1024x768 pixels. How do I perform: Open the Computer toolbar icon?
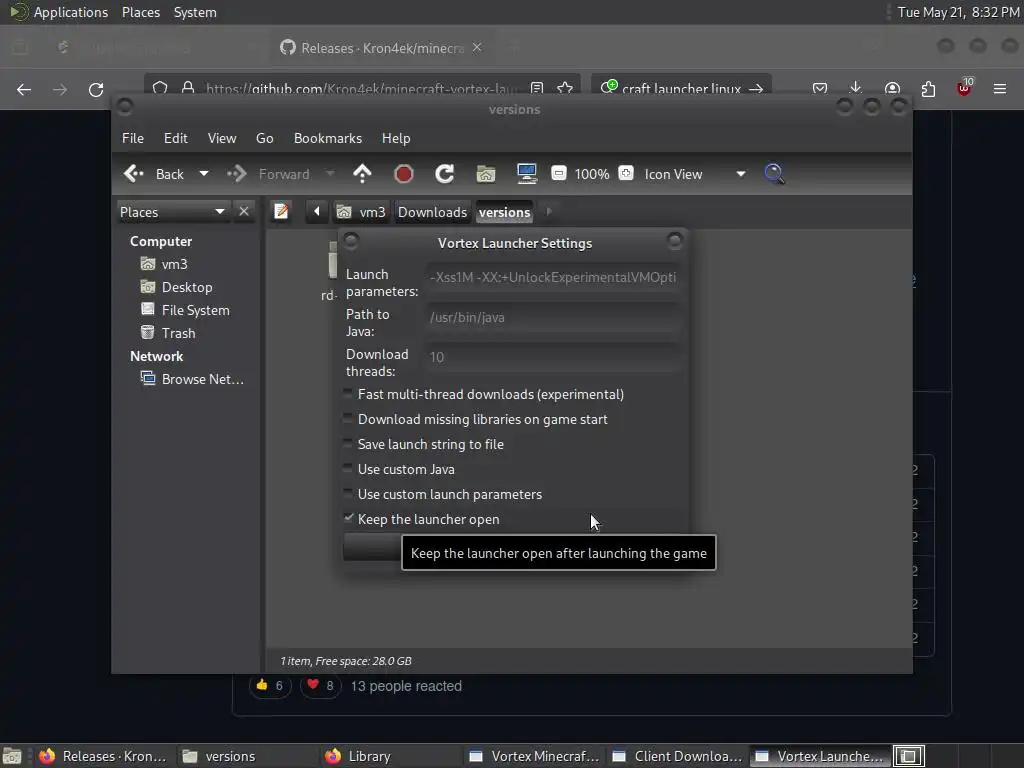(x=526, y=173)
